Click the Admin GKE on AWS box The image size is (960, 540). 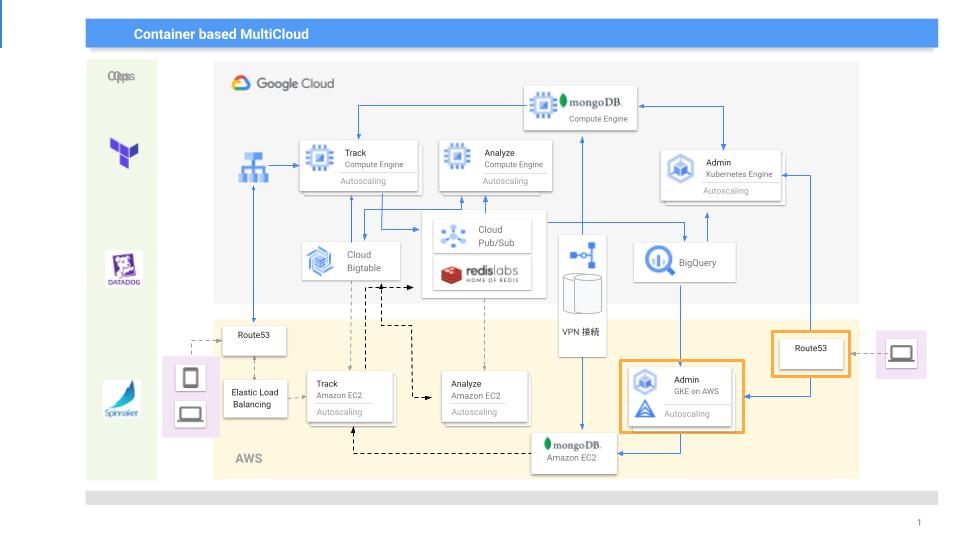pyautogui.click(x=680, y=396)
